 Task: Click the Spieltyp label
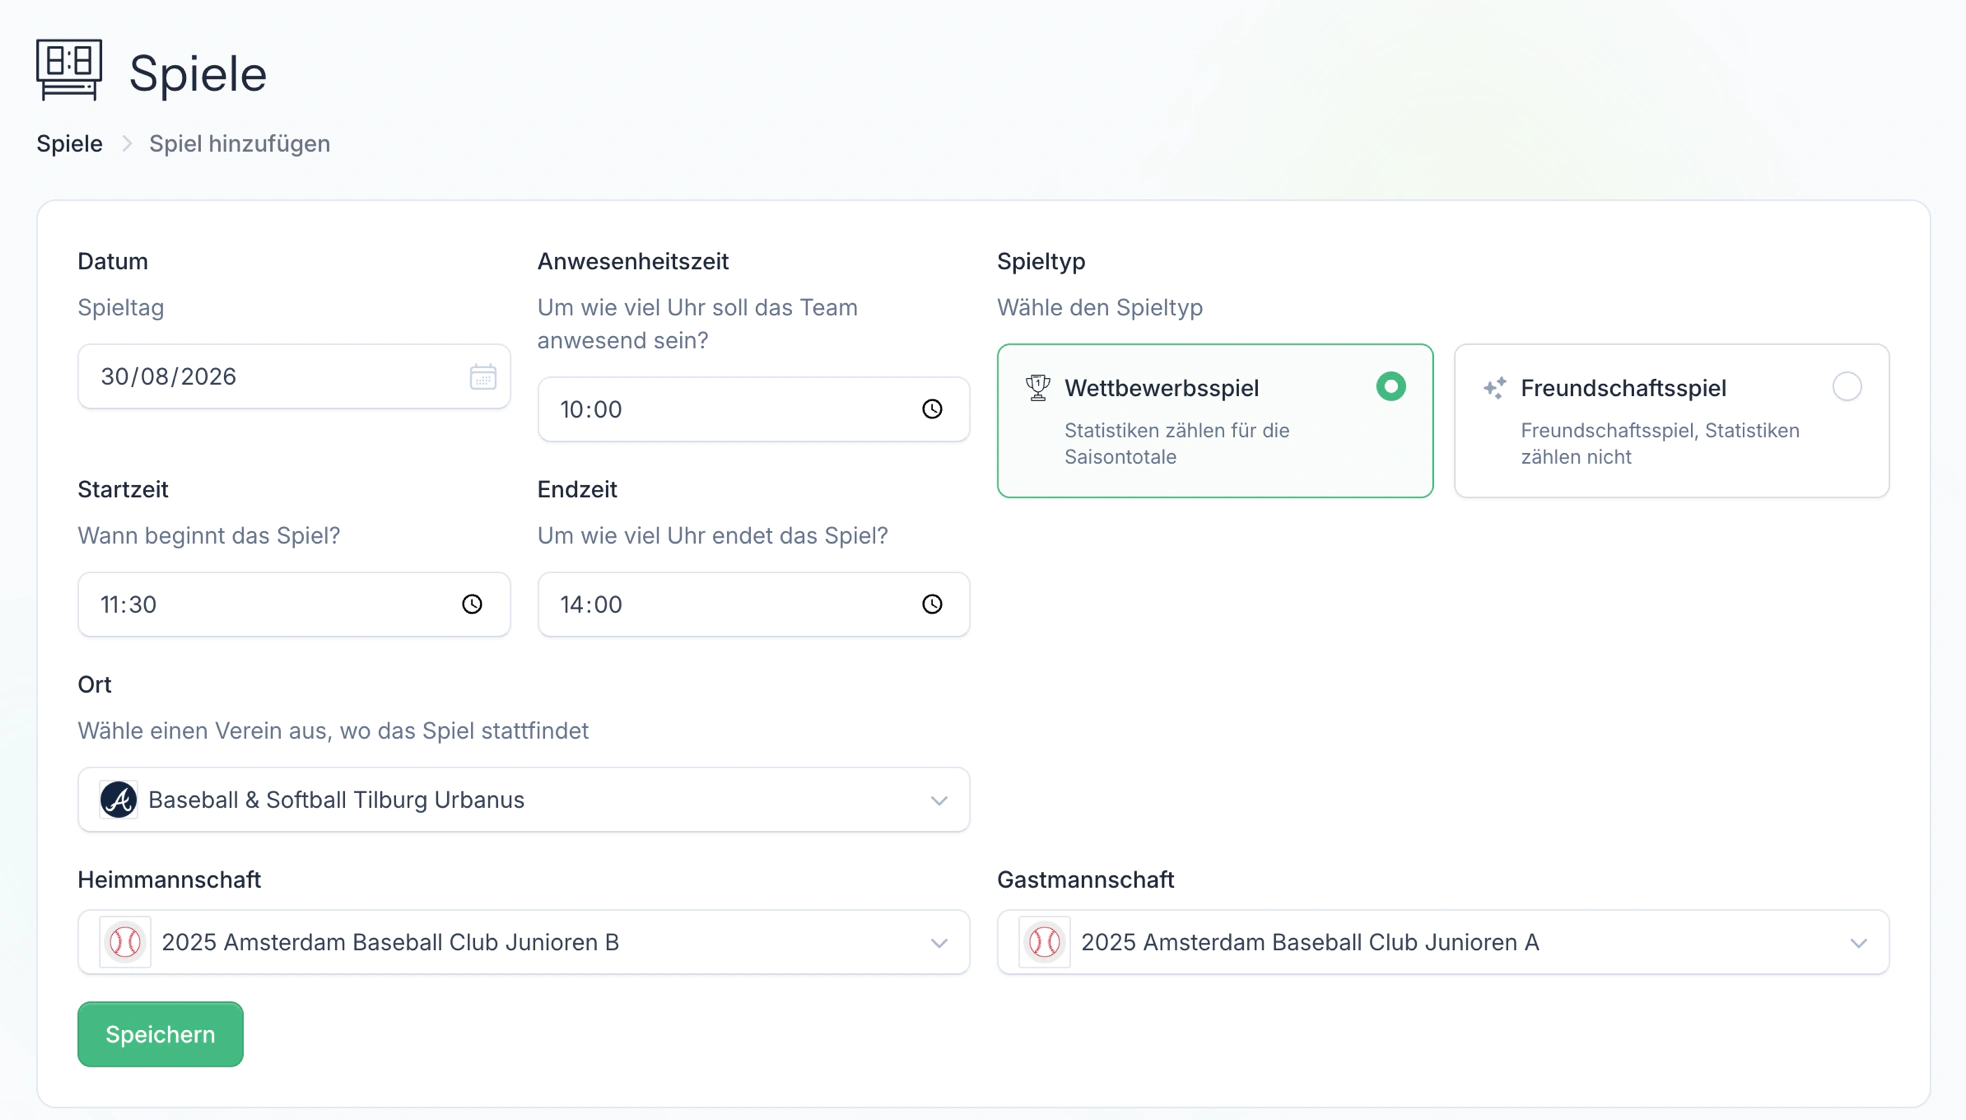(1041, 261)
